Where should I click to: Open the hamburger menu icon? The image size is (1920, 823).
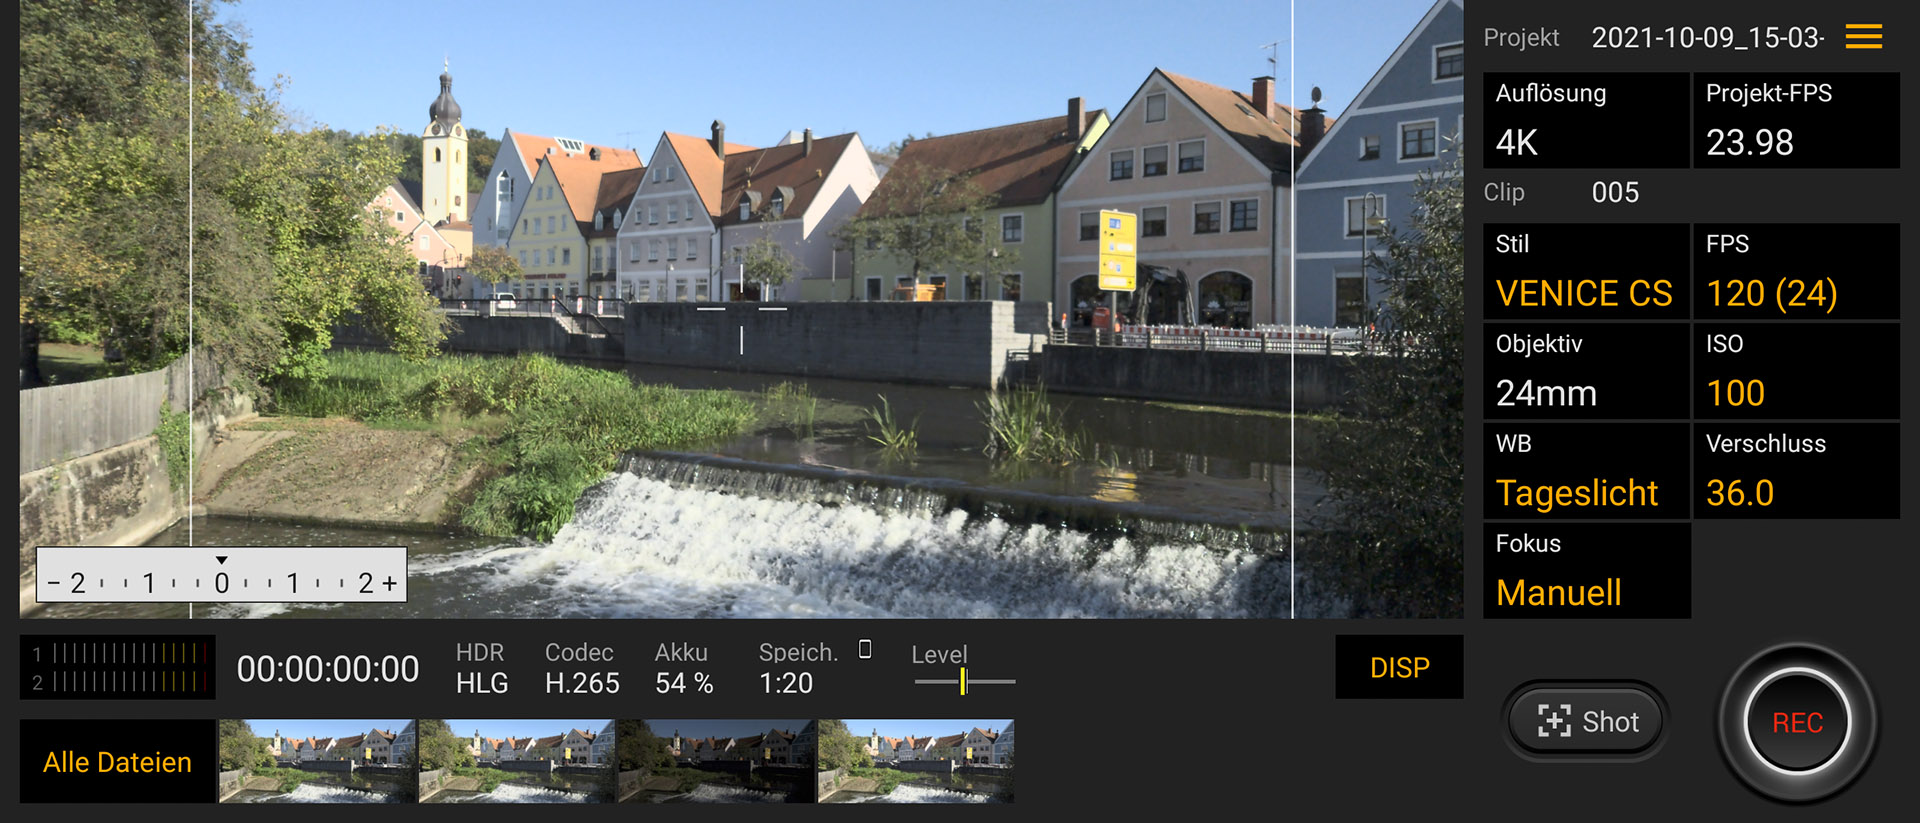pyautogui.click(x=1863, y=37)
